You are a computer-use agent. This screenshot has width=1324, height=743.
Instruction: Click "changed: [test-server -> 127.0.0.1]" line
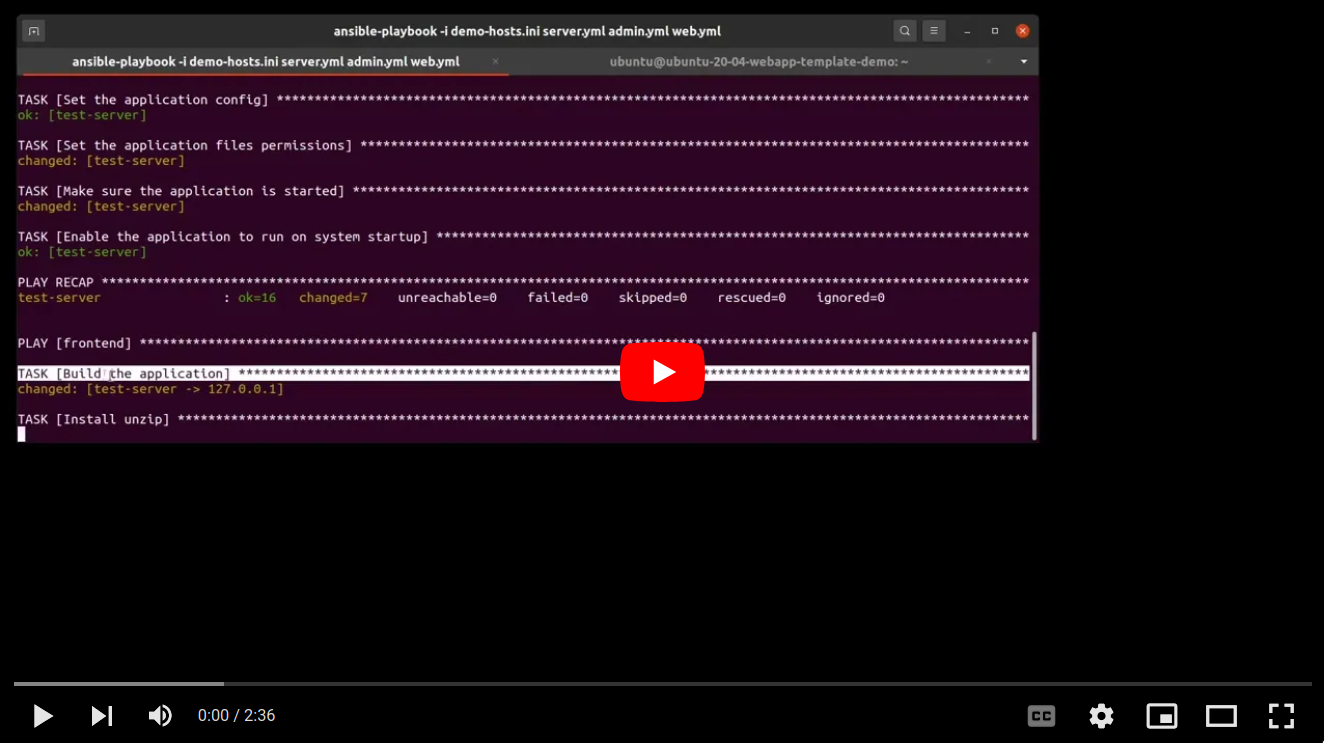151,389
